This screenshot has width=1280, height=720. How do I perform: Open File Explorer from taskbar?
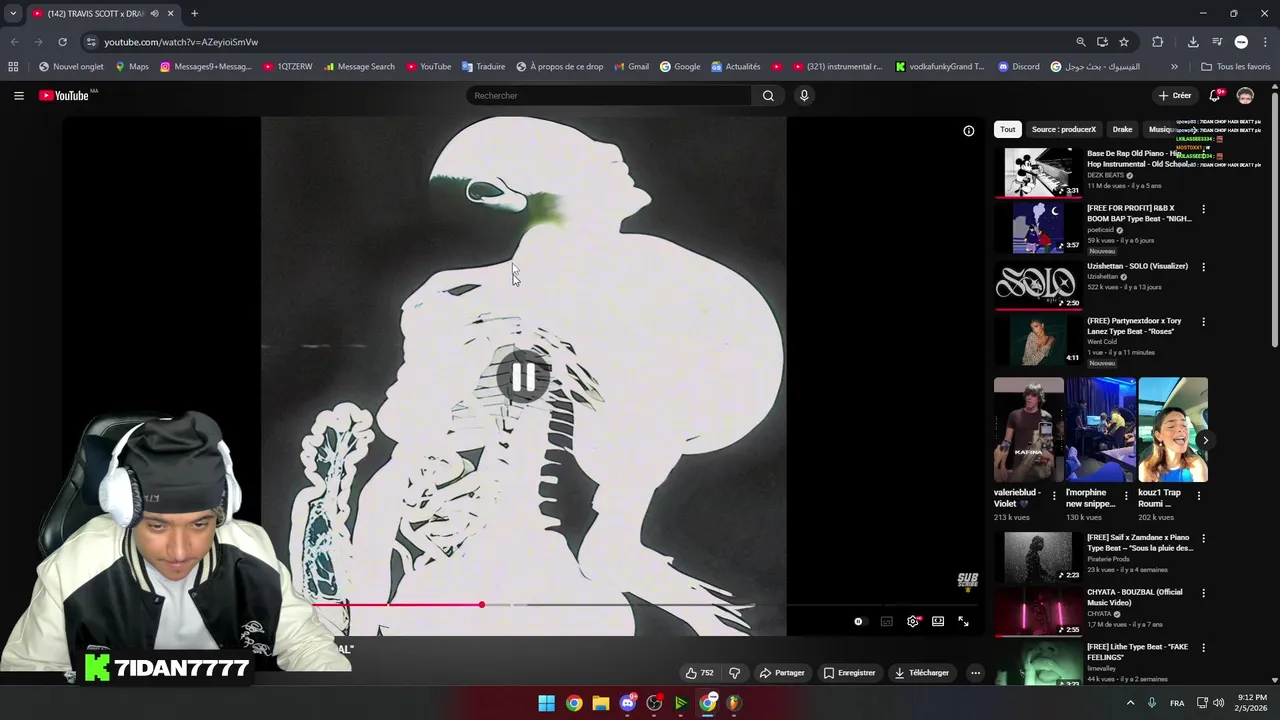point(600,703)
